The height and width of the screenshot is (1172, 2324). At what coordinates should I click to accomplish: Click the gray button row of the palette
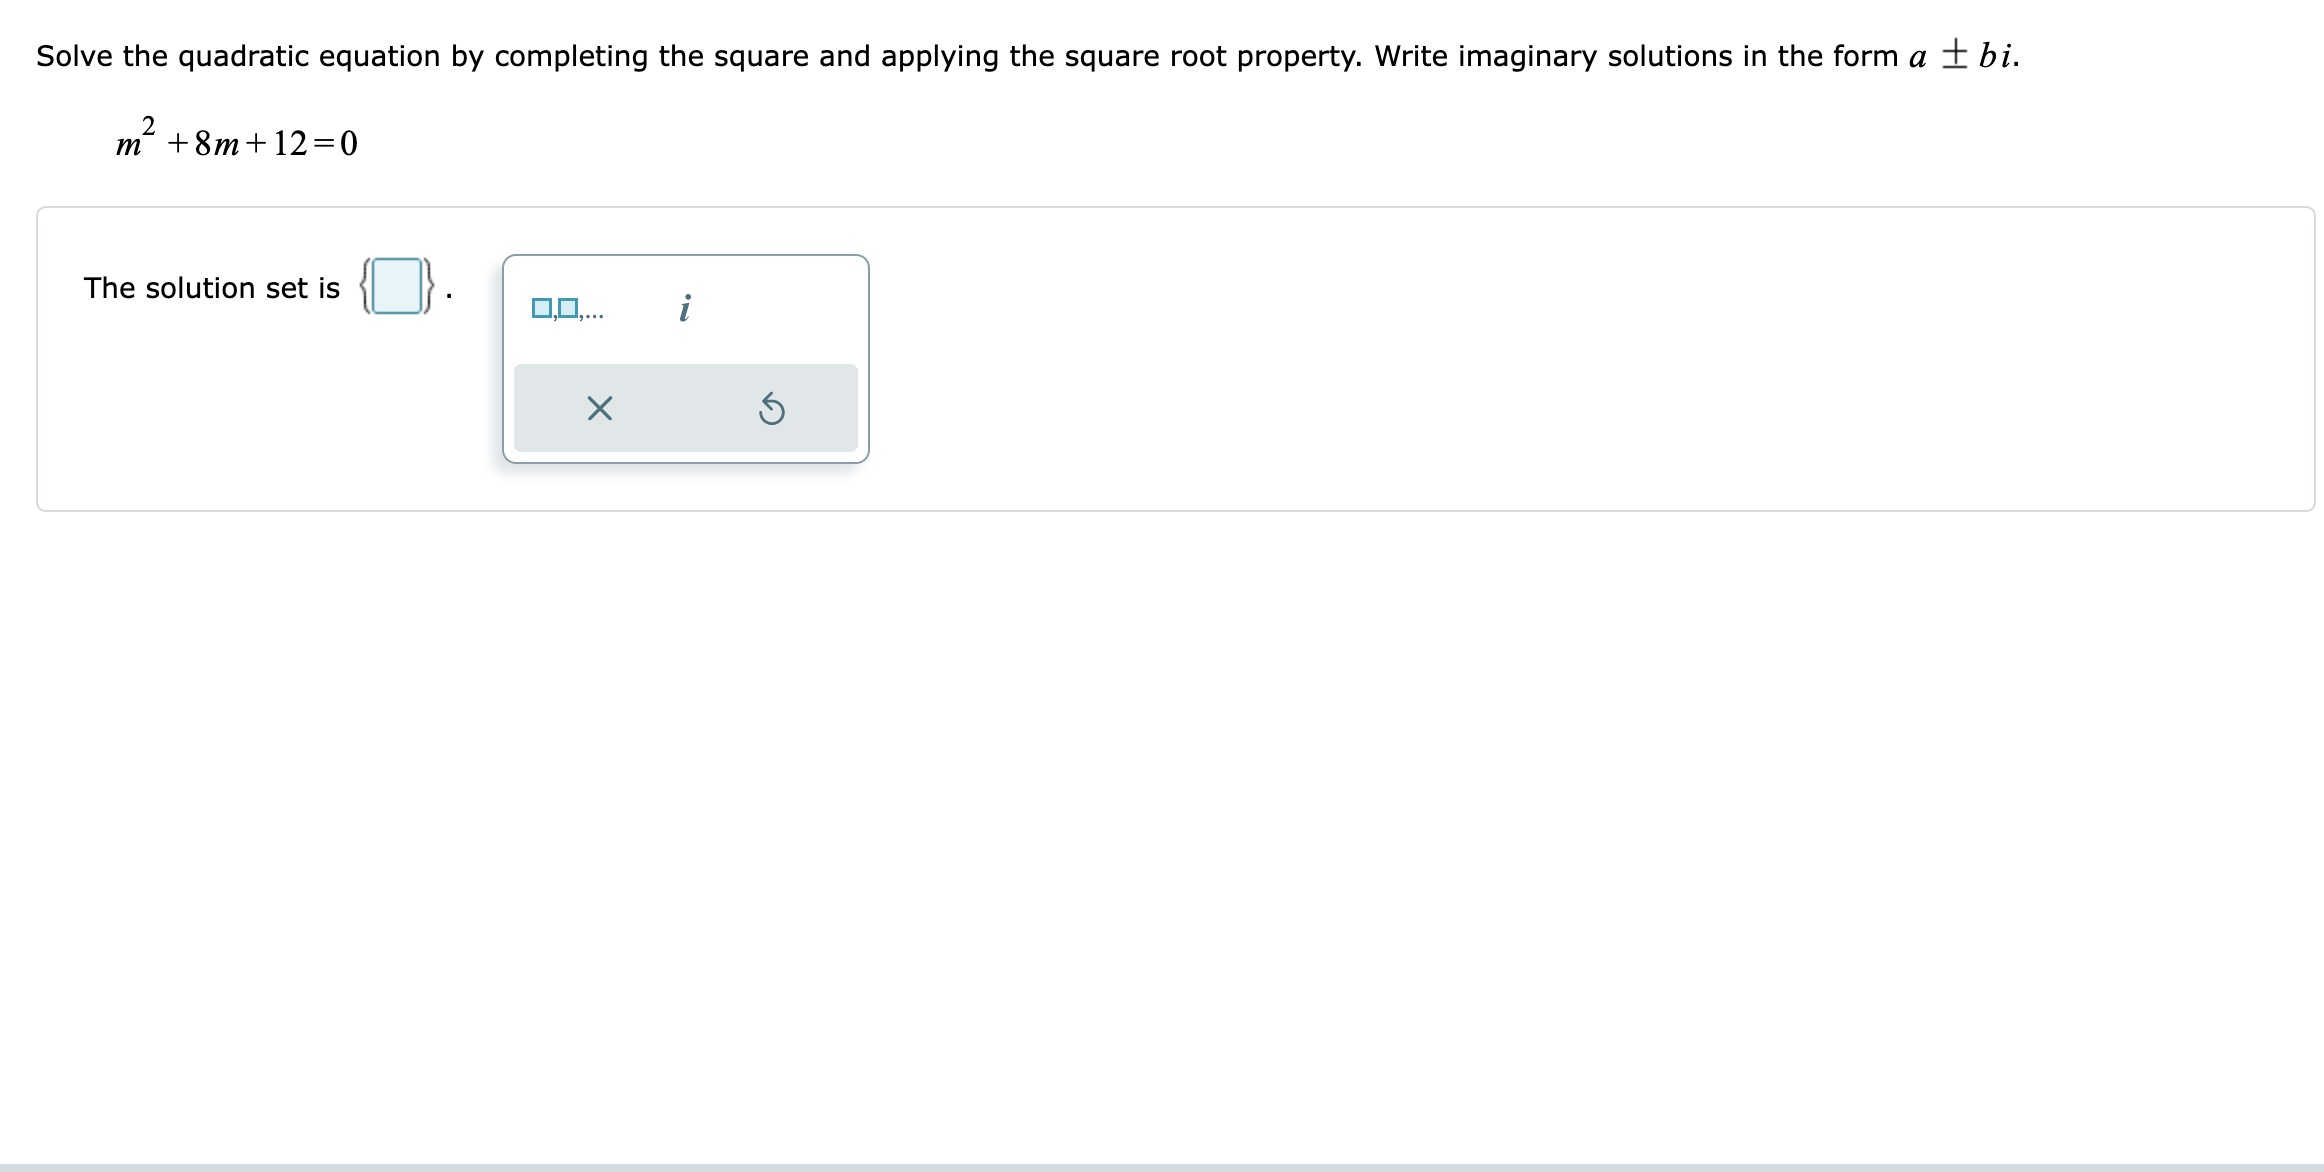coord(686,408)
